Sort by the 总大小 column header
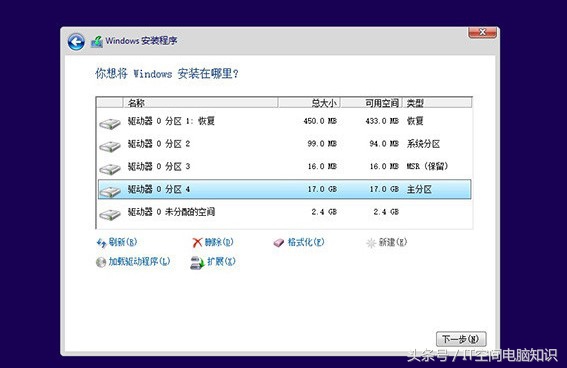 [x=309, y=103]
